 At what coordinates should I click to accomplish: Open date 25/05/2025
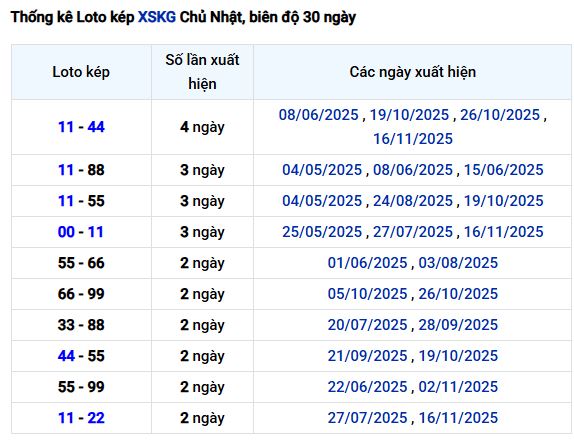pos(322,232)
